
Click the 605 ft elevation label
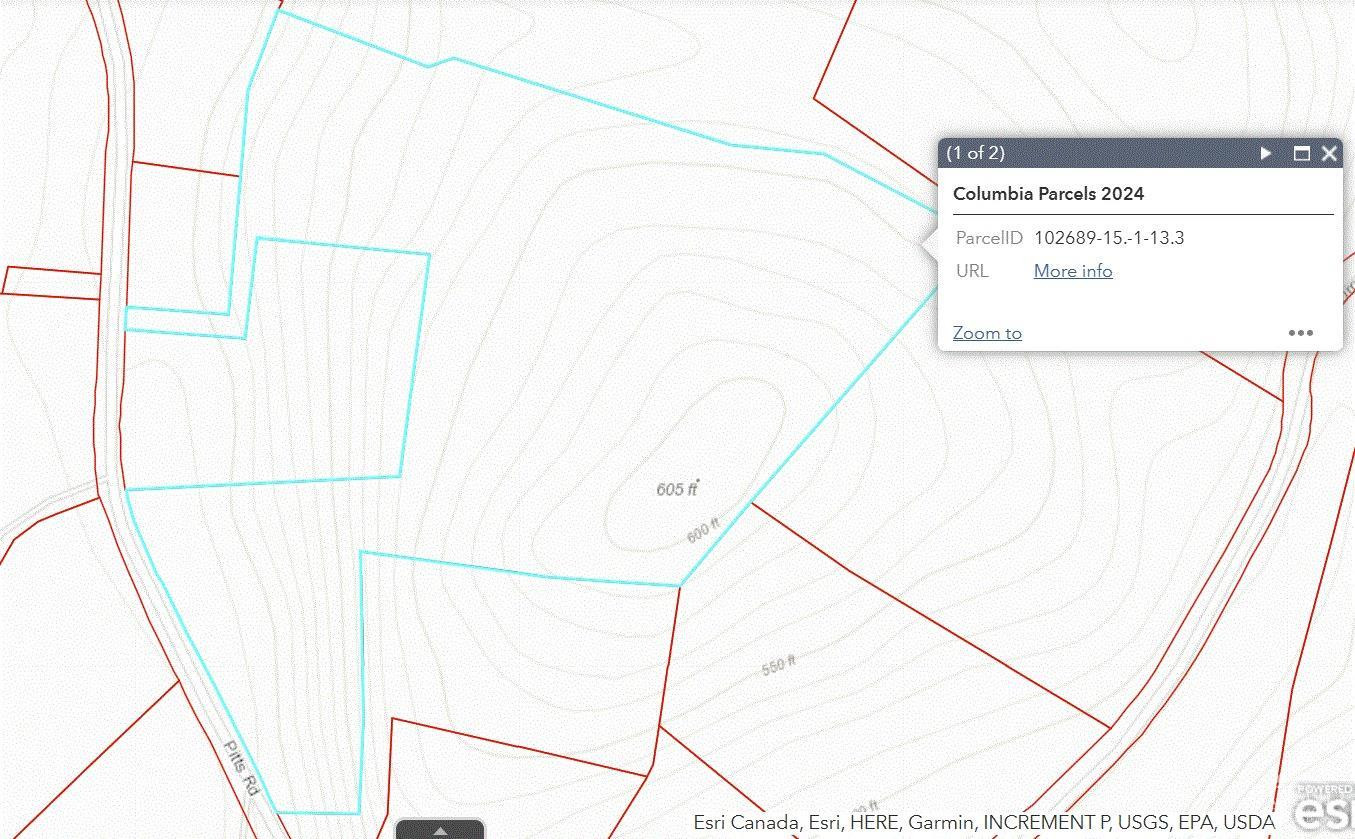pos(677,489)
